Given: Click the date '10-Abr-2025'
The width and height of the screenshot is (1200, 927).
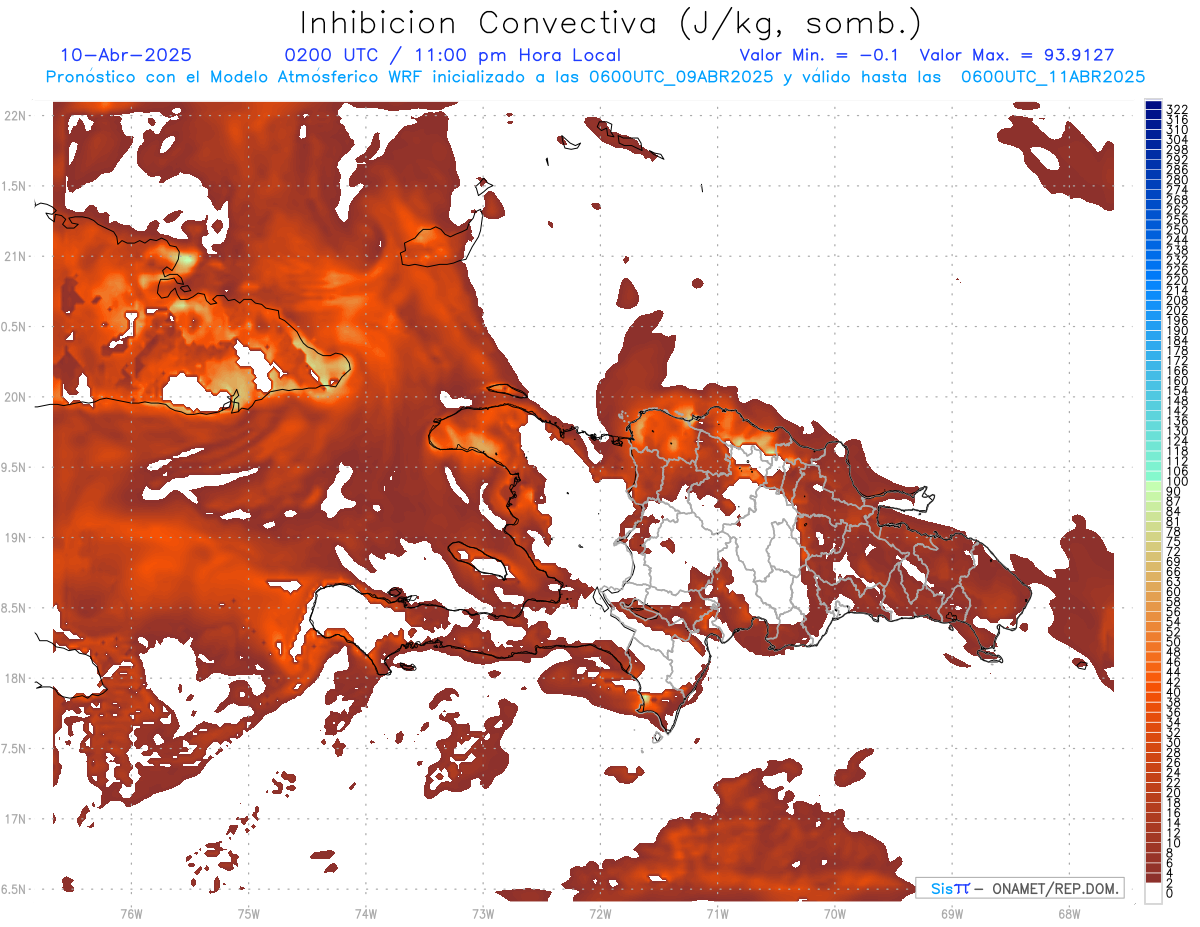Looking at the screenshot, I should click(126, 56).
